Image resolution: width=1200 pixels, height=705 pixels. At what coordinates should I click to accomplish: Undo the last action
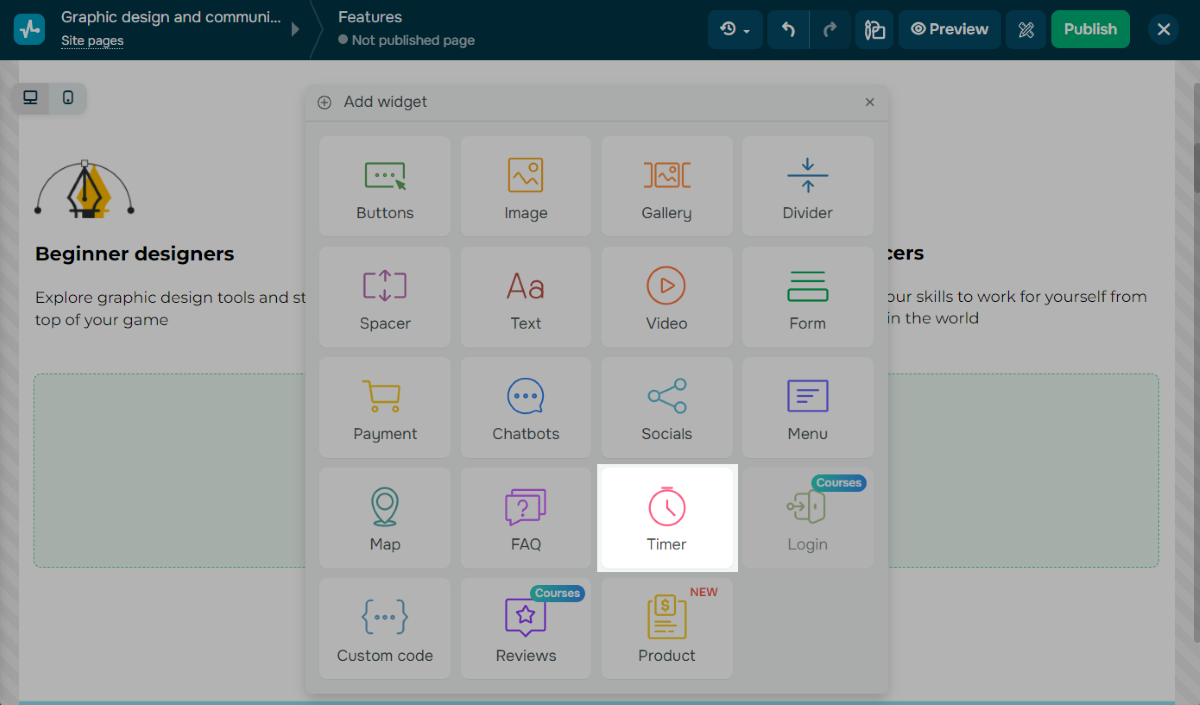pyautogui.click(x=788, y=30)
